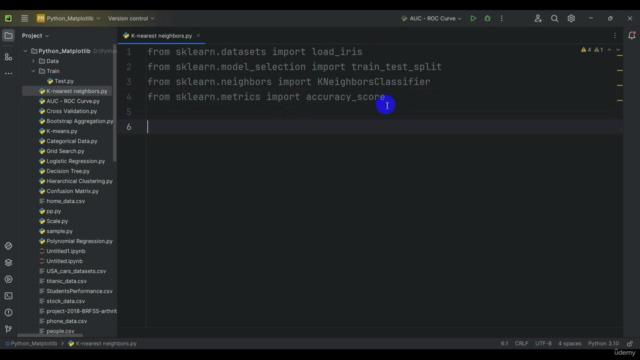Place cursor on empty line 5
Viewport: 640px width, 360px height.
[384, 112]
